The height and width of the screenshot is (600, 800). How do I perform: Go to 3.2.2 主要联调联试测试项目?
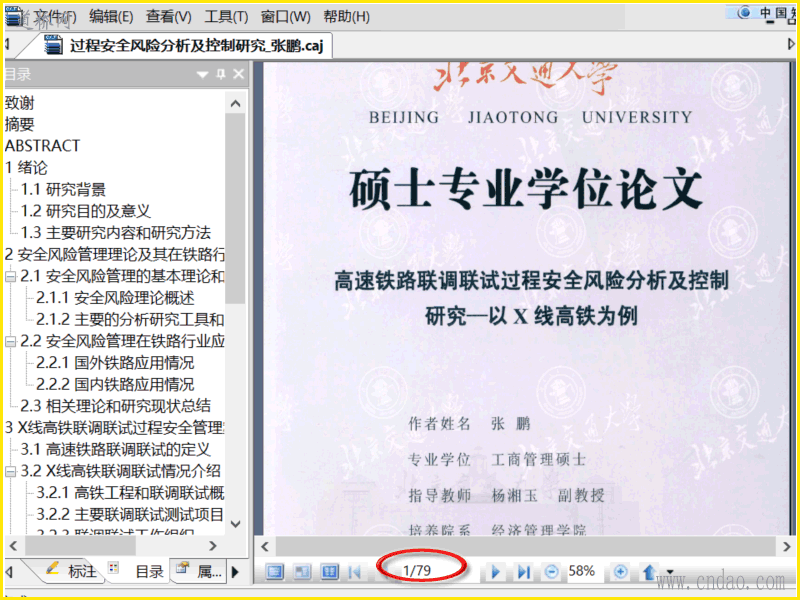pos(130,514)
